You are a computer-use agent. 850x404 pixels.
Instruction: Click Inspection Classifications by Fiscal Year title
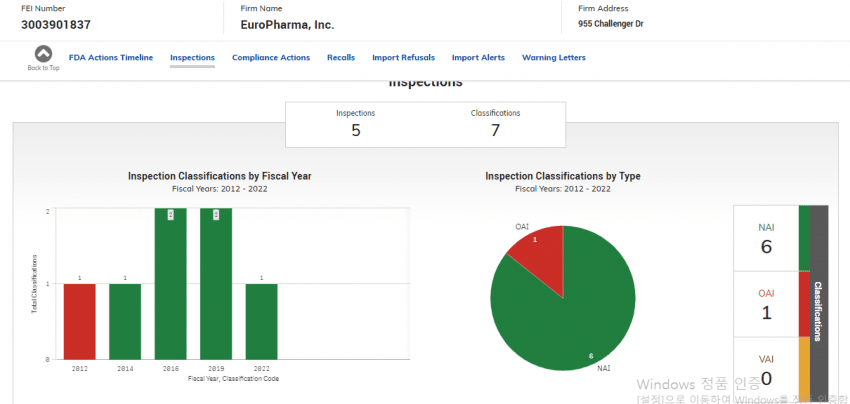coord(220,176)
